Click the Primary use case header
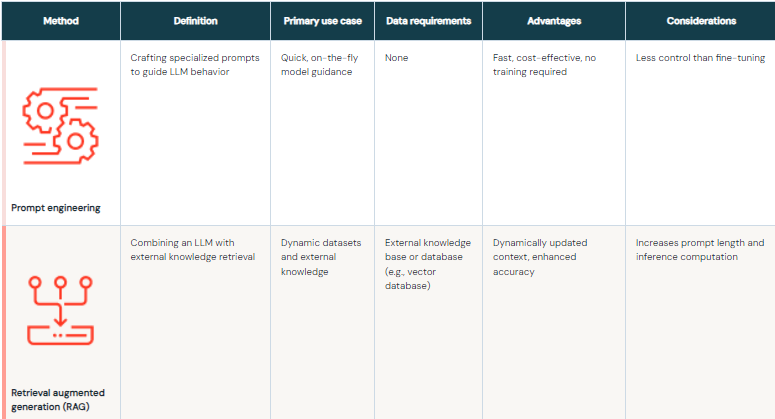The image size is (775, 419). (322, 21)
